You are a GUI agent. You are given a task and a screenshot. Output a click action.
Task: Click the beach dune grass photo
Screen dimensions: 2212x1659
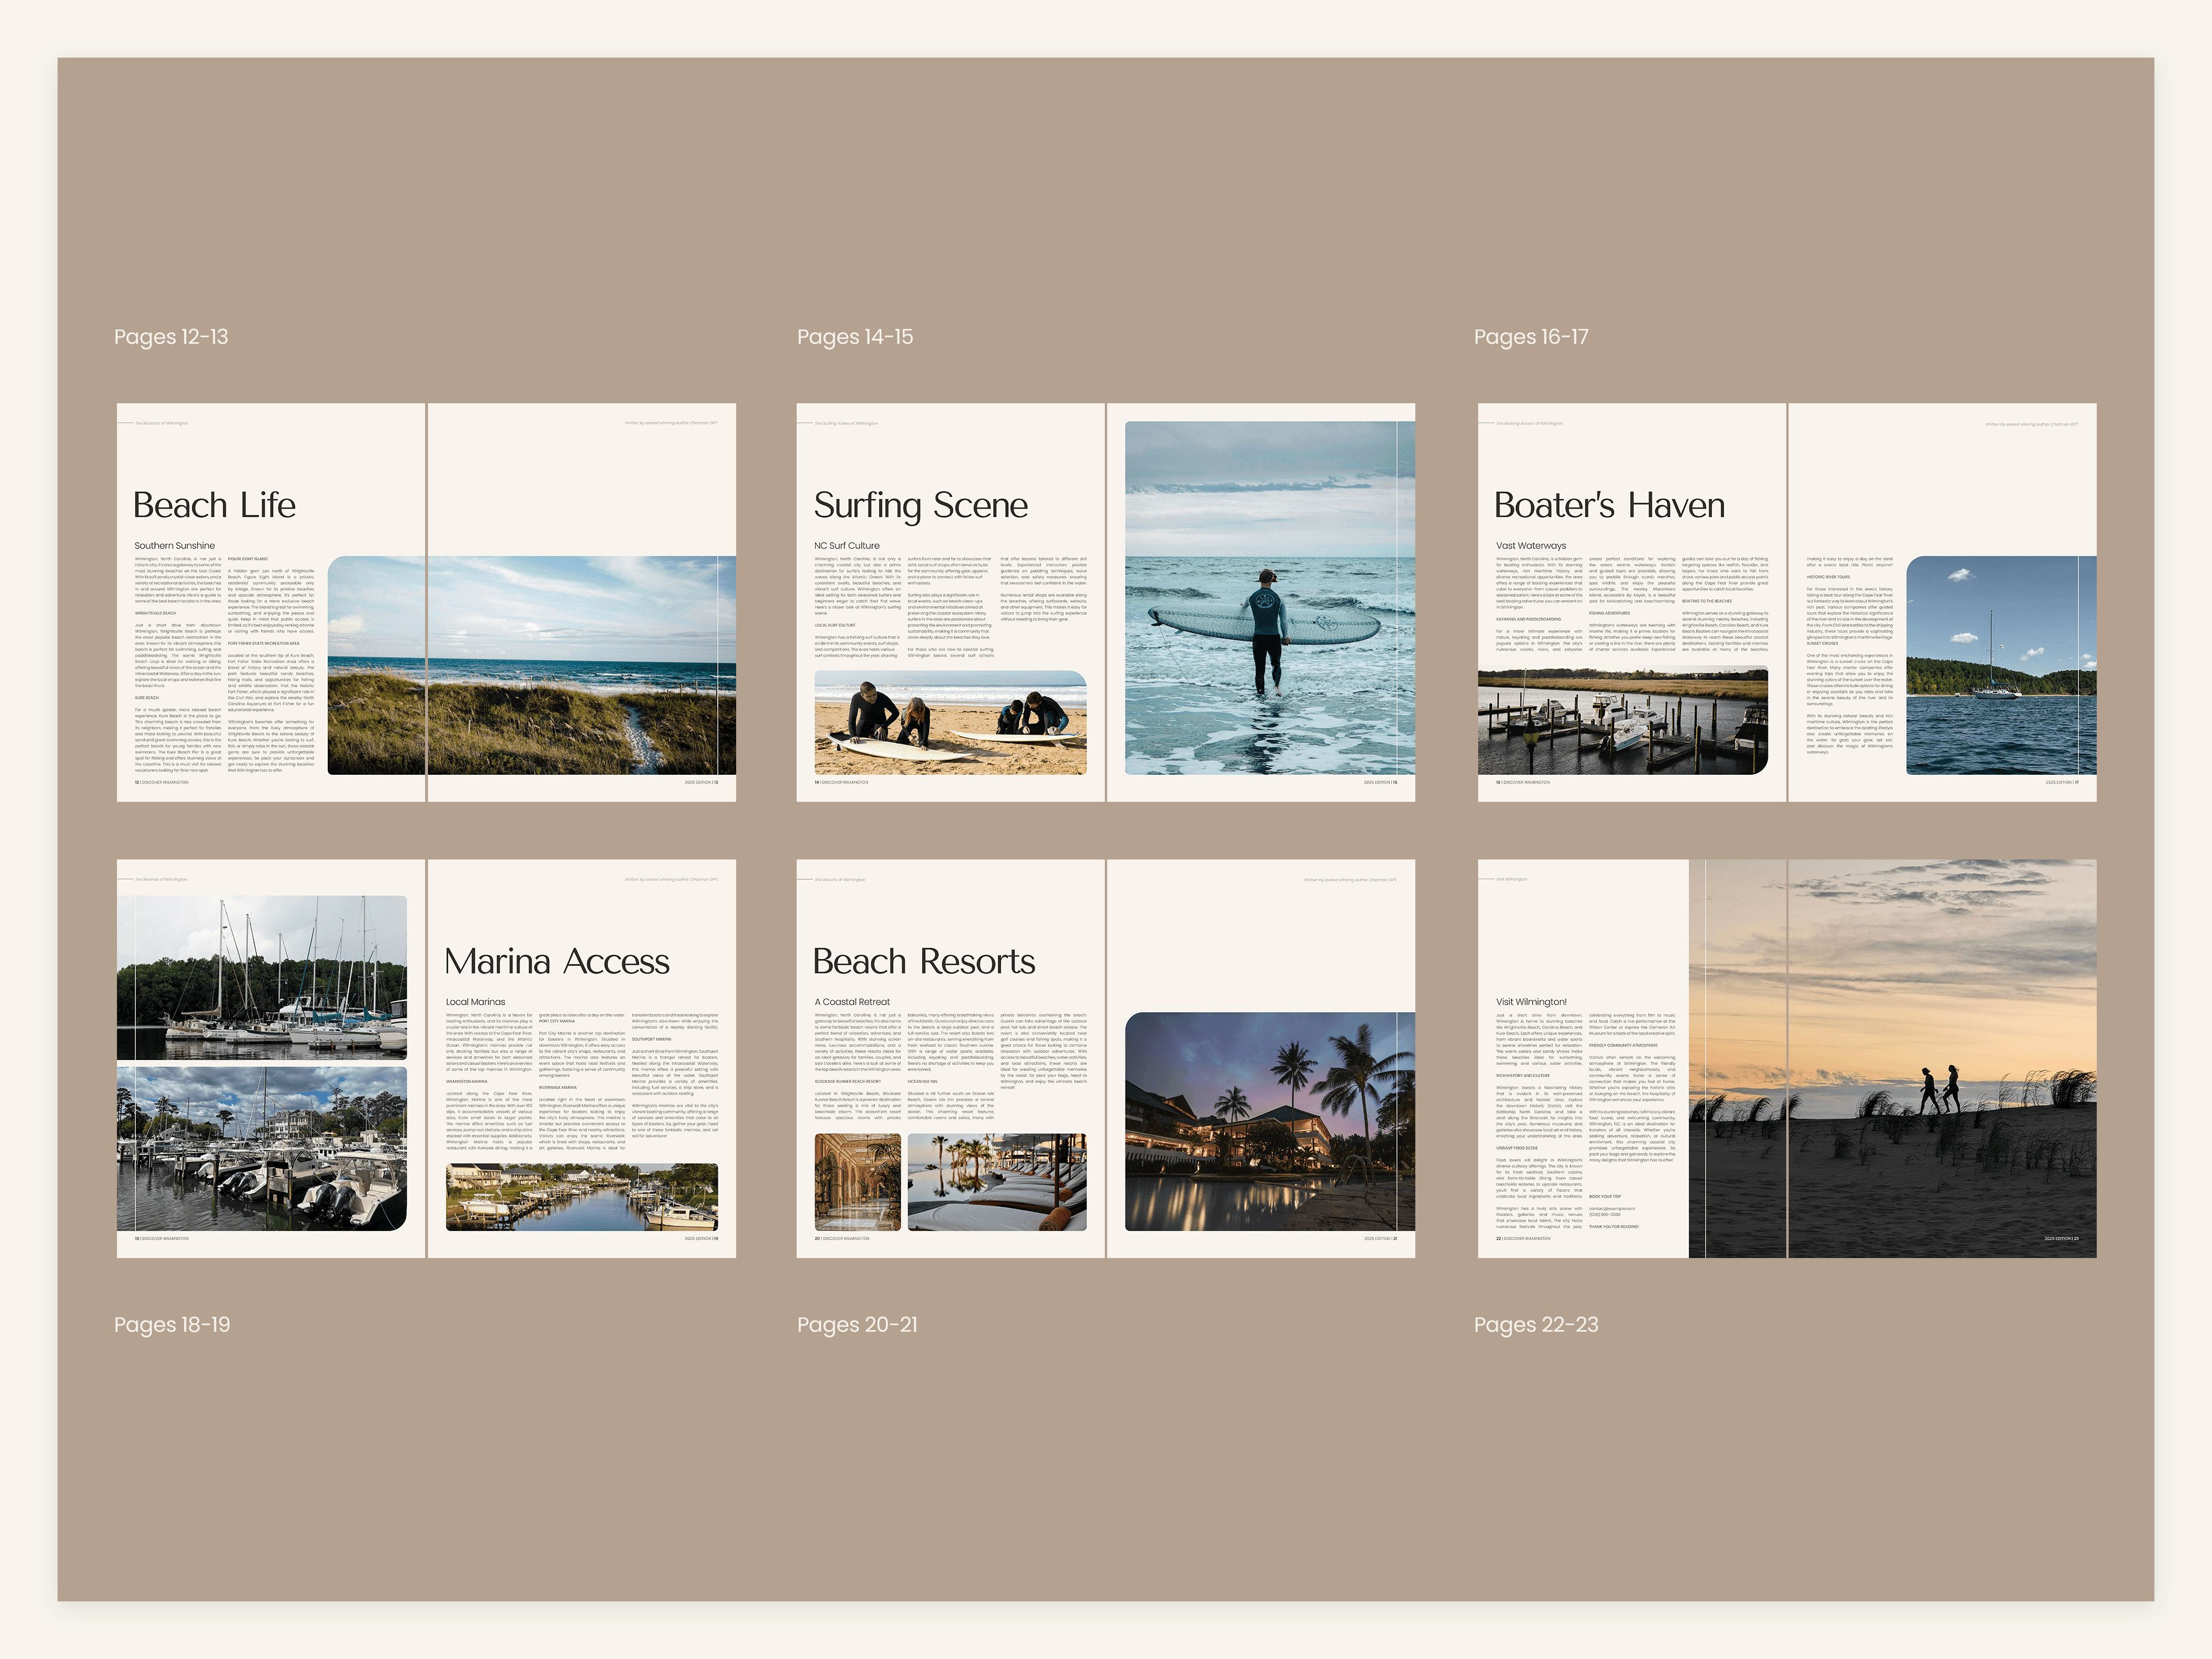tap(531, 665)
